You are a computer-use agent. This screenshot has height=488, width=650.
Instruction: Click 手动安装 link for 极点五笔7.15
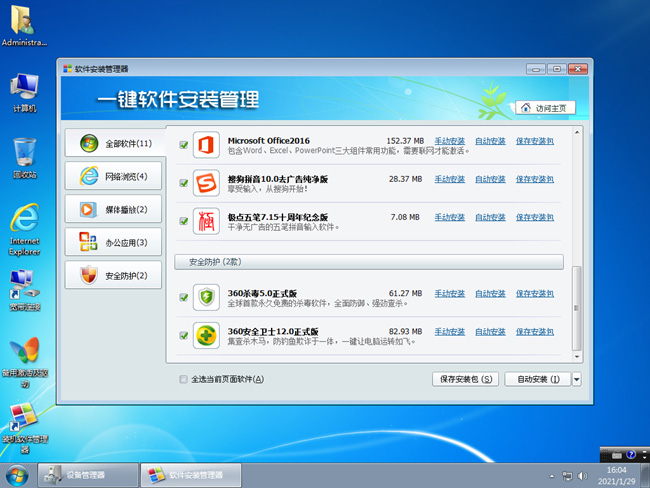(449, 217)
